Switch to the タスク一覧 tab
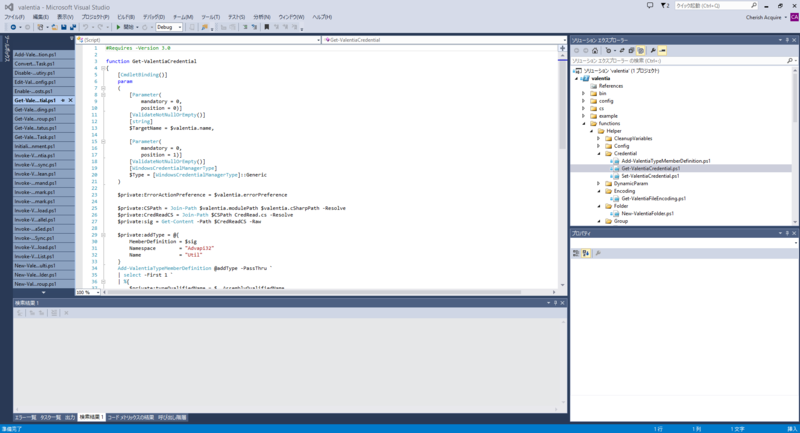 [51, 417]
